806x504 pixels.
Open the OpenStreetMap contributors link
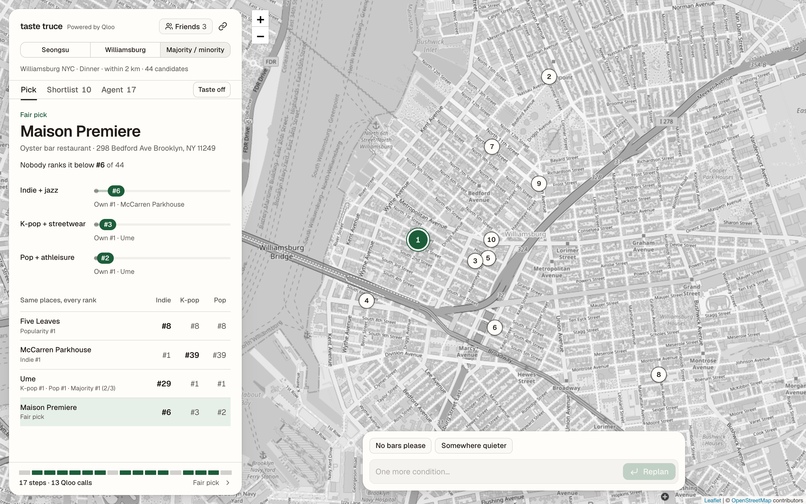751,500
